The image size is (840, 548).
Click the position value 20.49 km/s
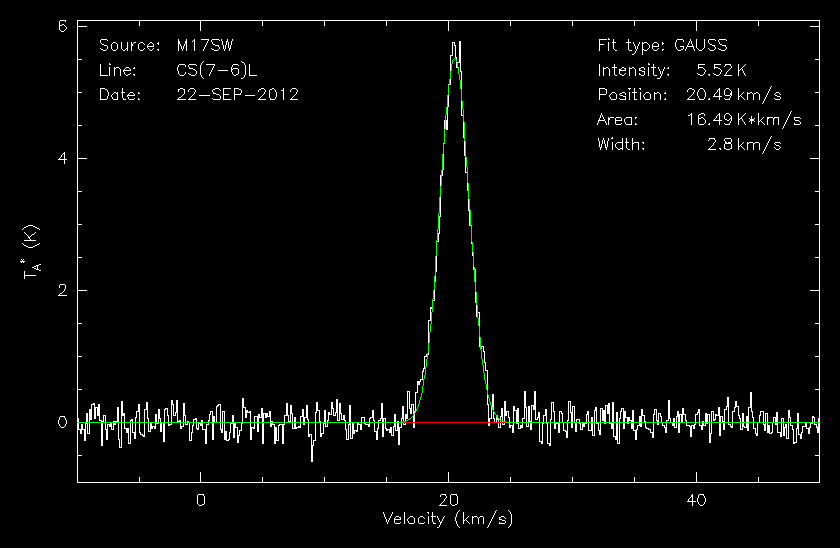[734, 95]
